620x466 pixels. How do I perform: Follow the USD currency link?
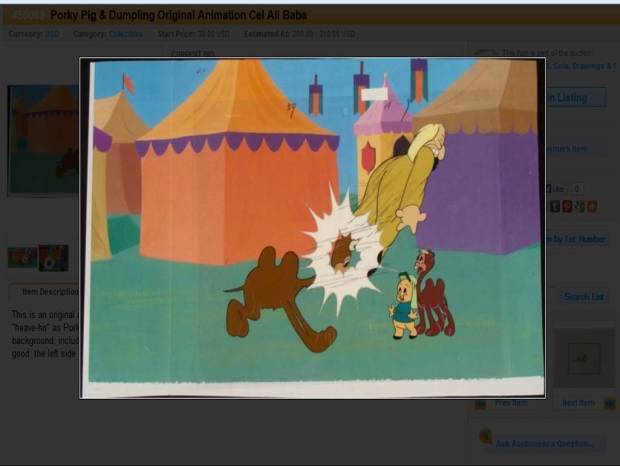(x=52, y=34)
